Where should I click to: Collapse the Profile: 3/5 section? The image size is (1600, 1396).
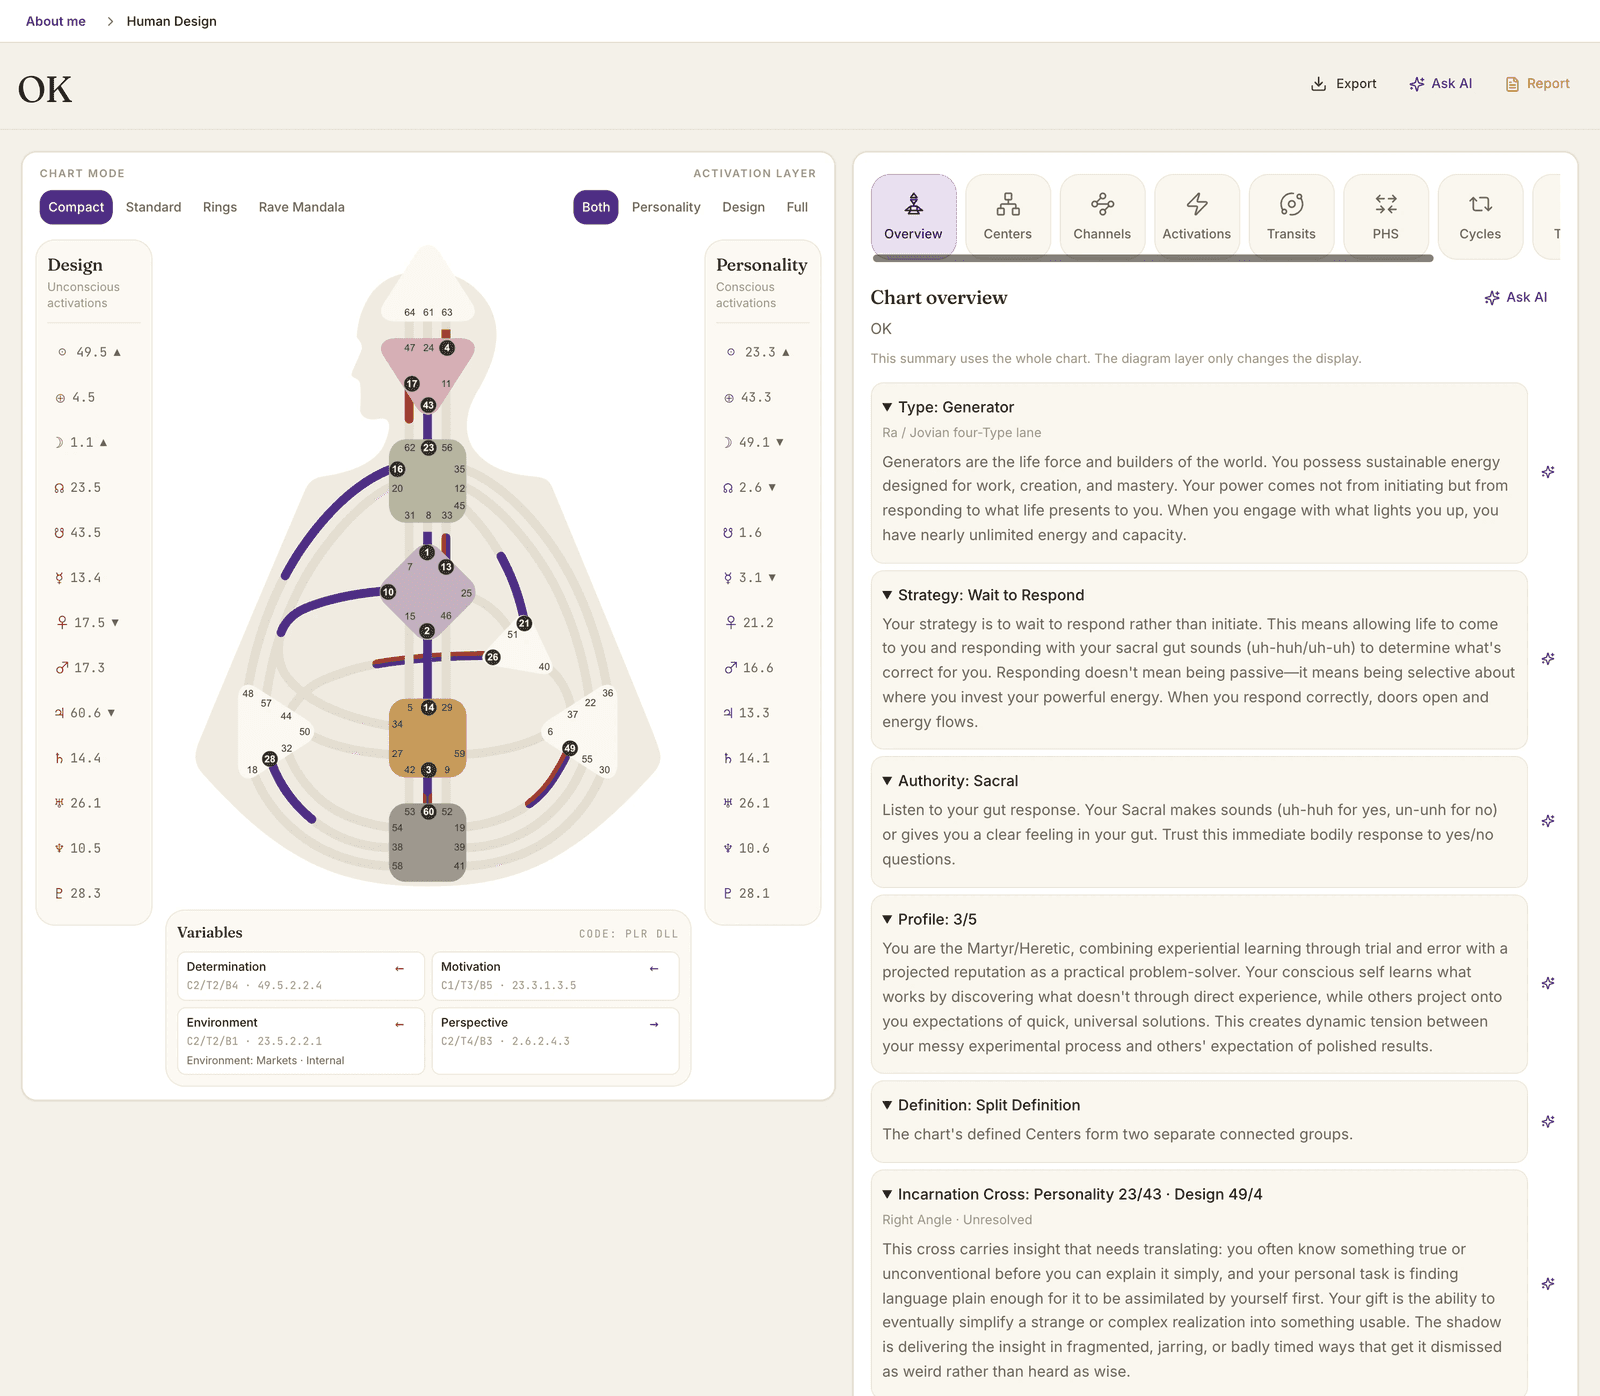[887, 919]
